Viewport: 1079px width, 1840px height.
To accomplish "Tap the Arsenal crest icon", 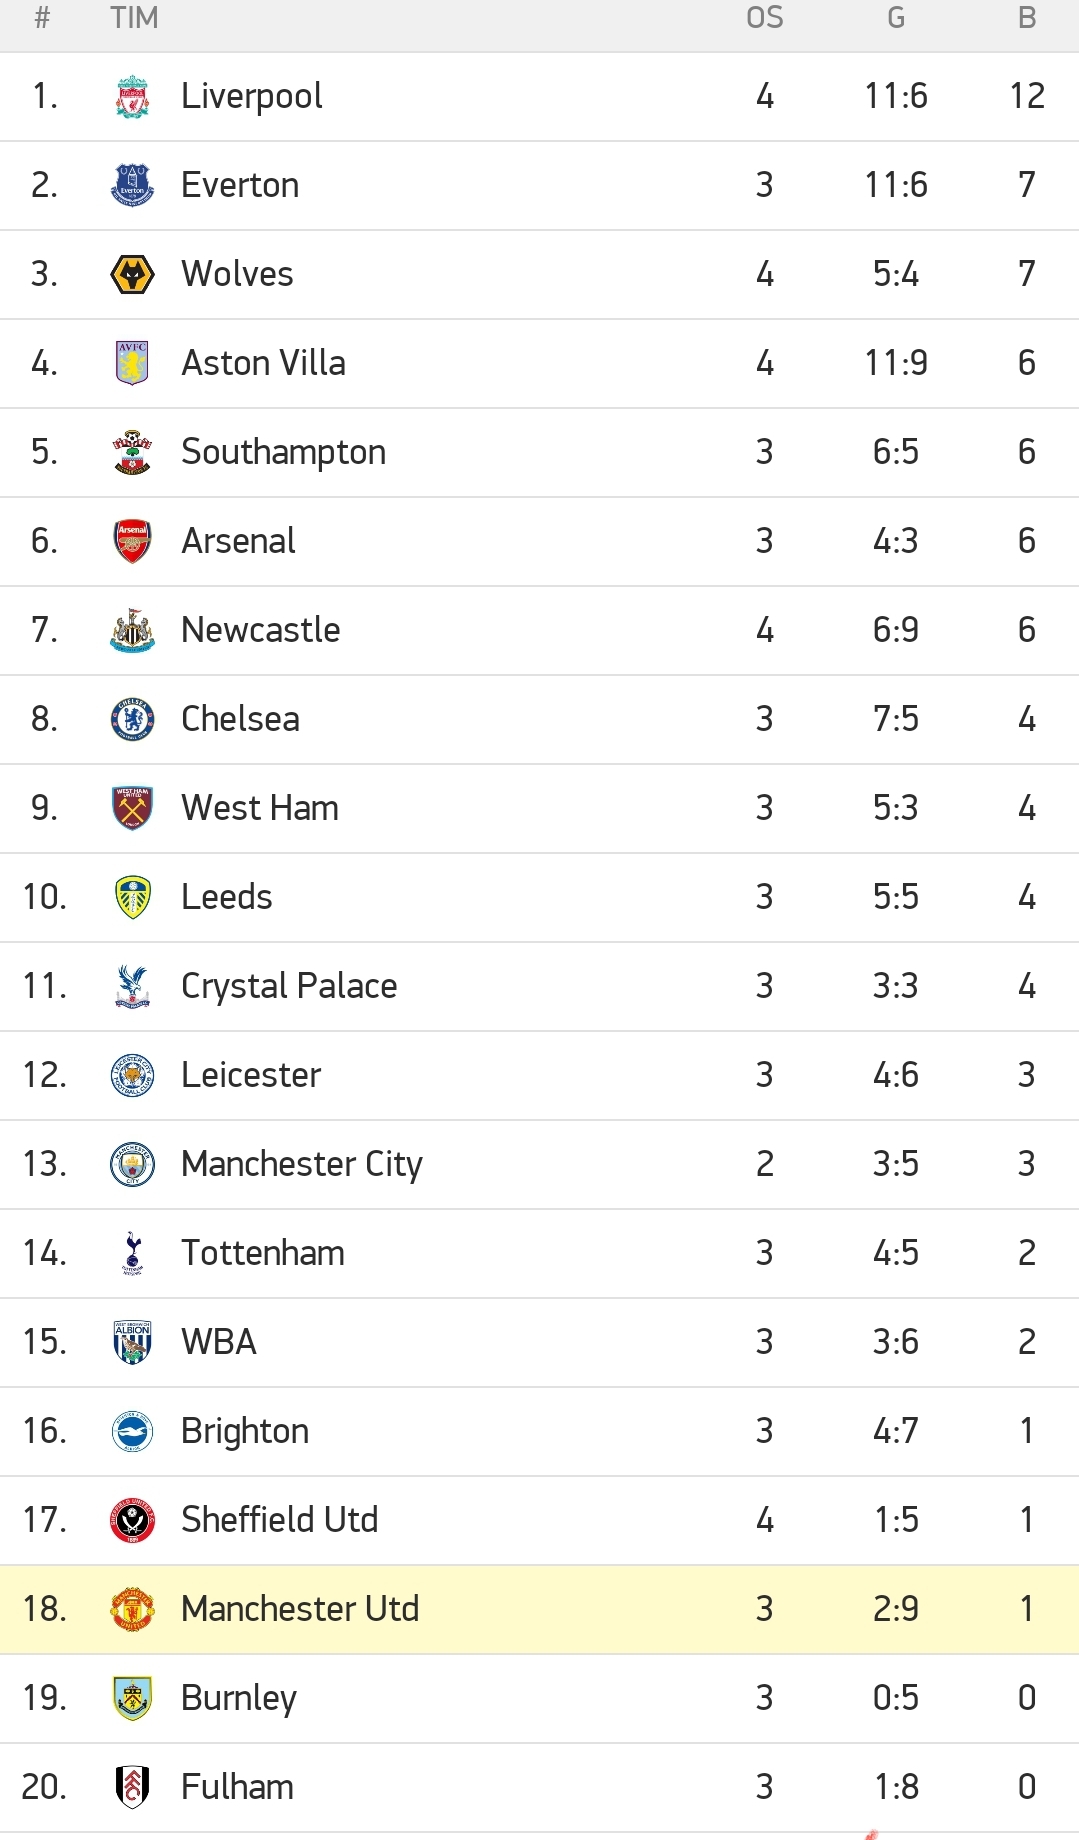I will click(x=132, y=542).
